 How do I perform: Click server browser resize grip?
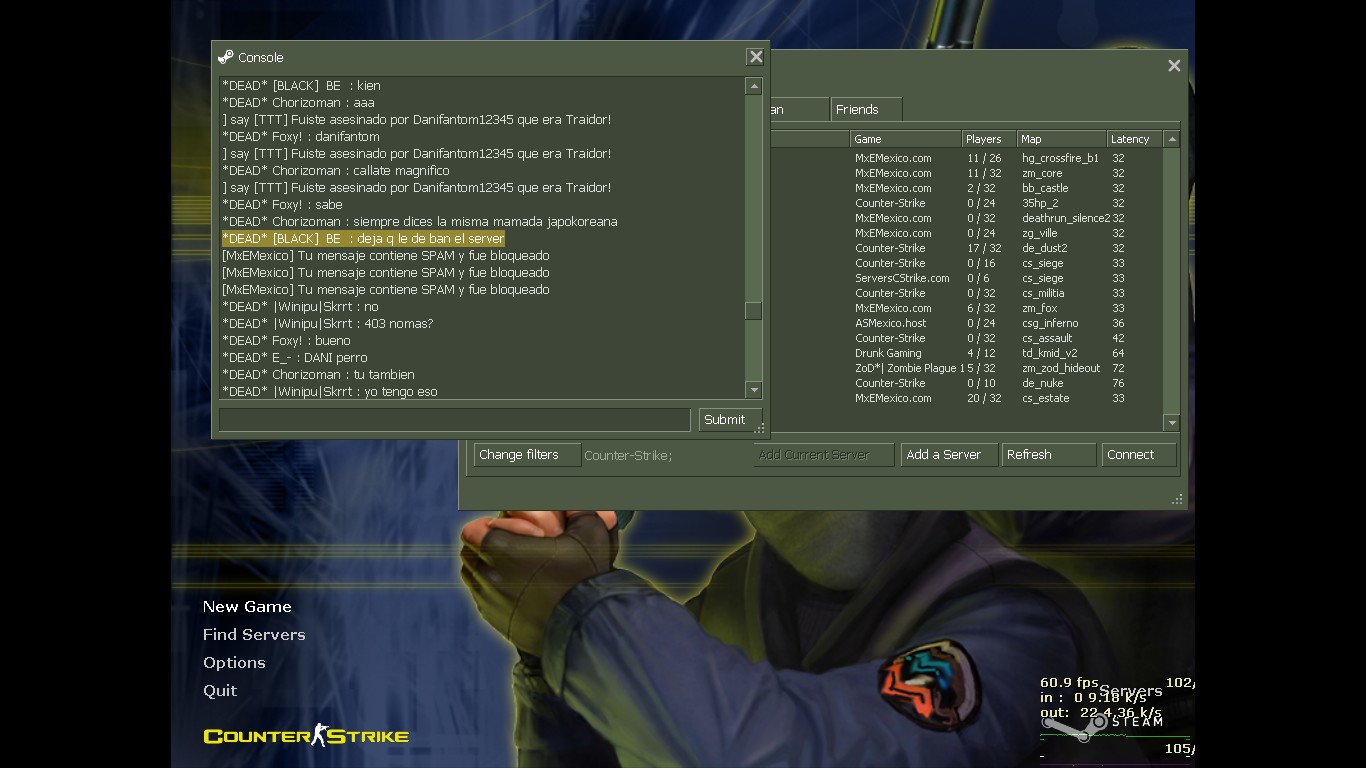coord(1177,499)
